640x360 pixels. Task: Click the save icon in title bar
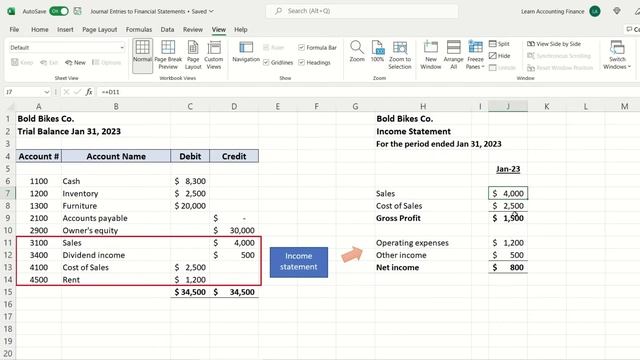tap(78, 11)
